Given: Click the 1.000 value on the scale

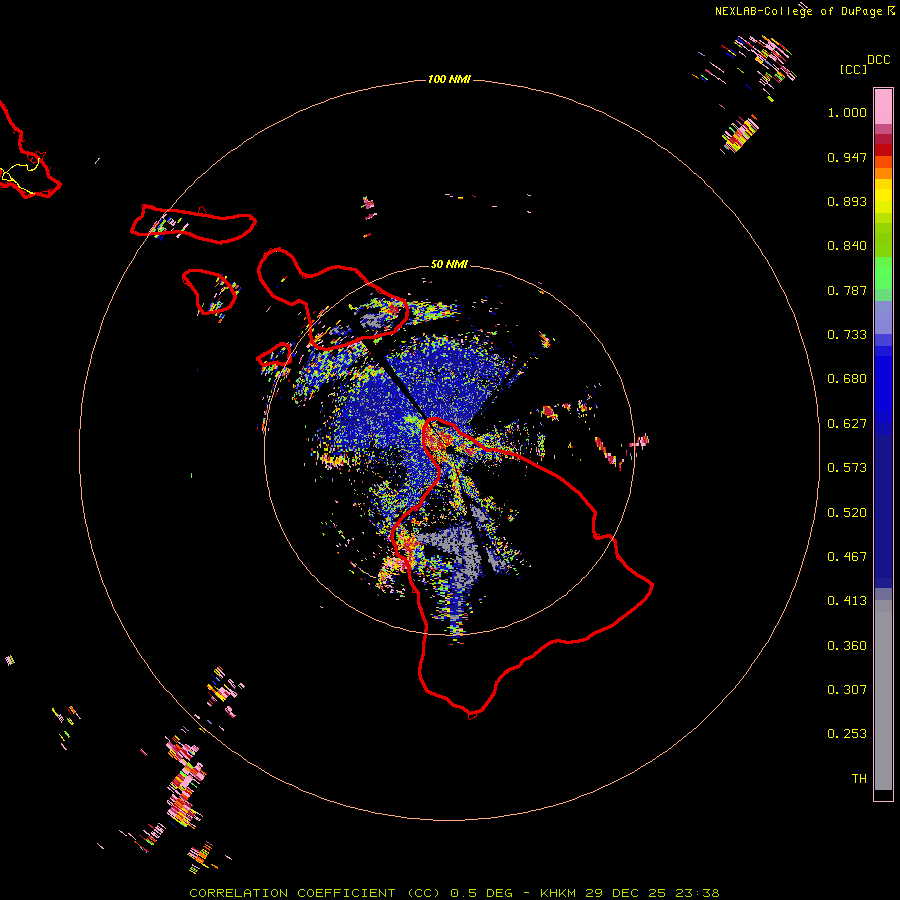Looking at the screenshot, I should click(x=847, y=112).
